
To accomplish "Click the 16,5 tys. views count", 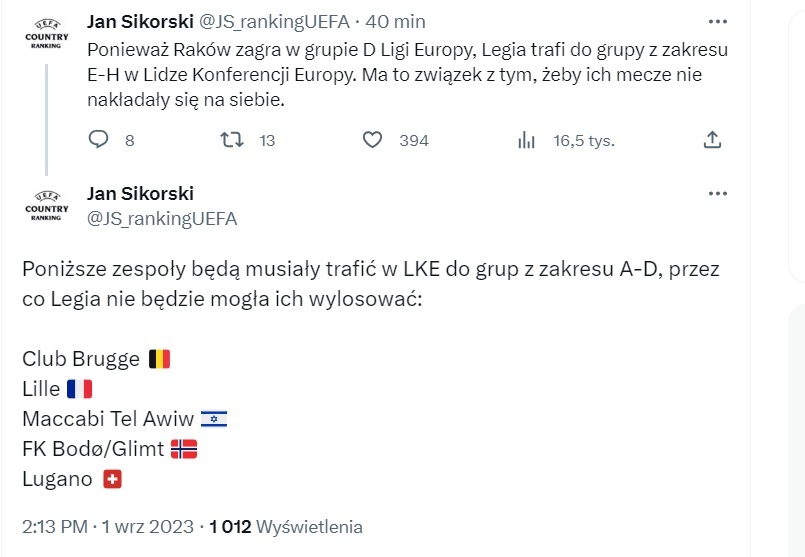I will coord(584,141).
